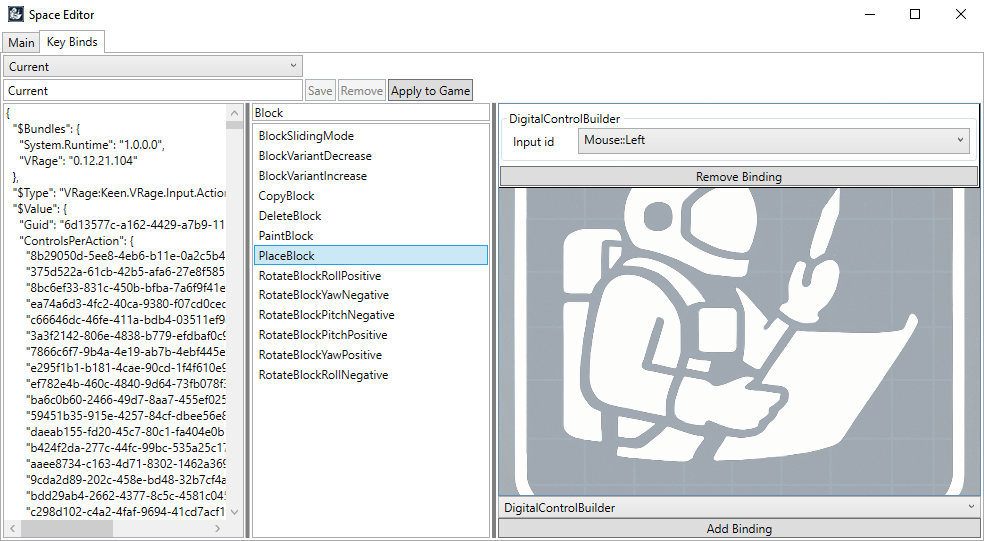Click the Remove profile button
The height and width of the screenshot is (541, 984).
pos(361,90)
